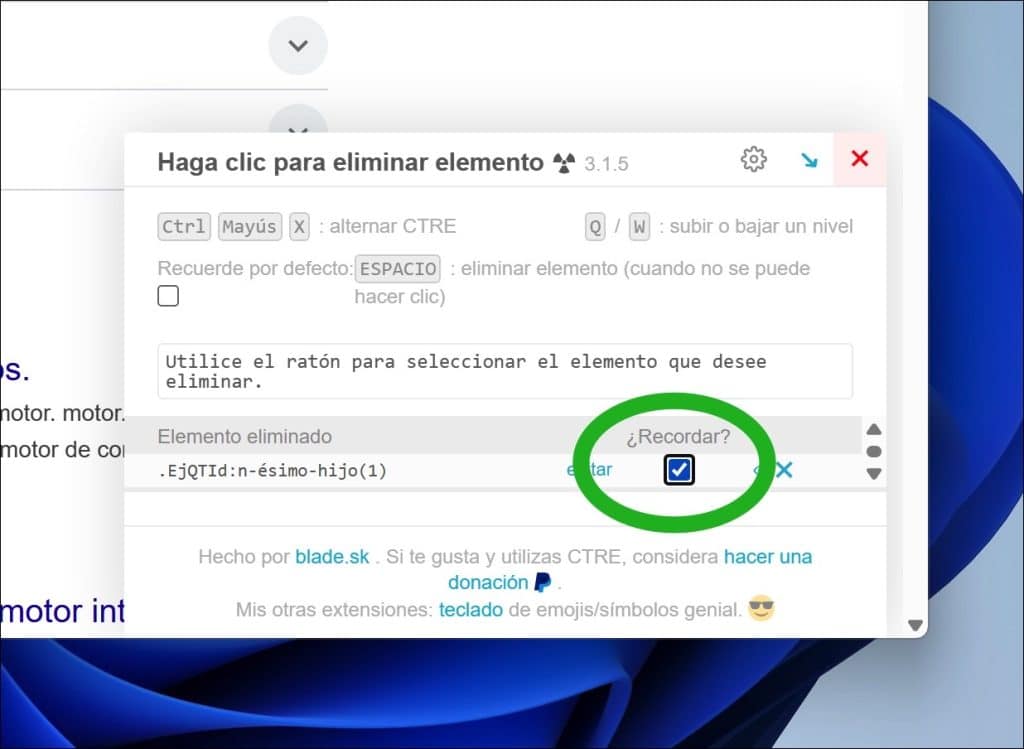Viewport: 1024px width, 749px height.
Task: Click the ESPACIO key hint
Action: (x=398, y=268)
